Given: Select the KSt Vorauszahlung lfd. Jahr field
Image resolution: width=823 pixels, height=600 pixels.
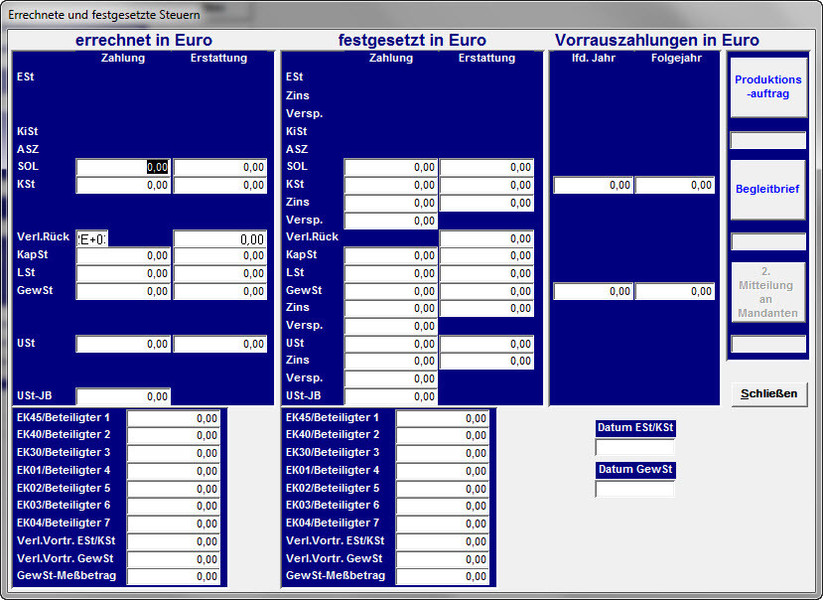Looking at the screenshot, I should (594, 185).
